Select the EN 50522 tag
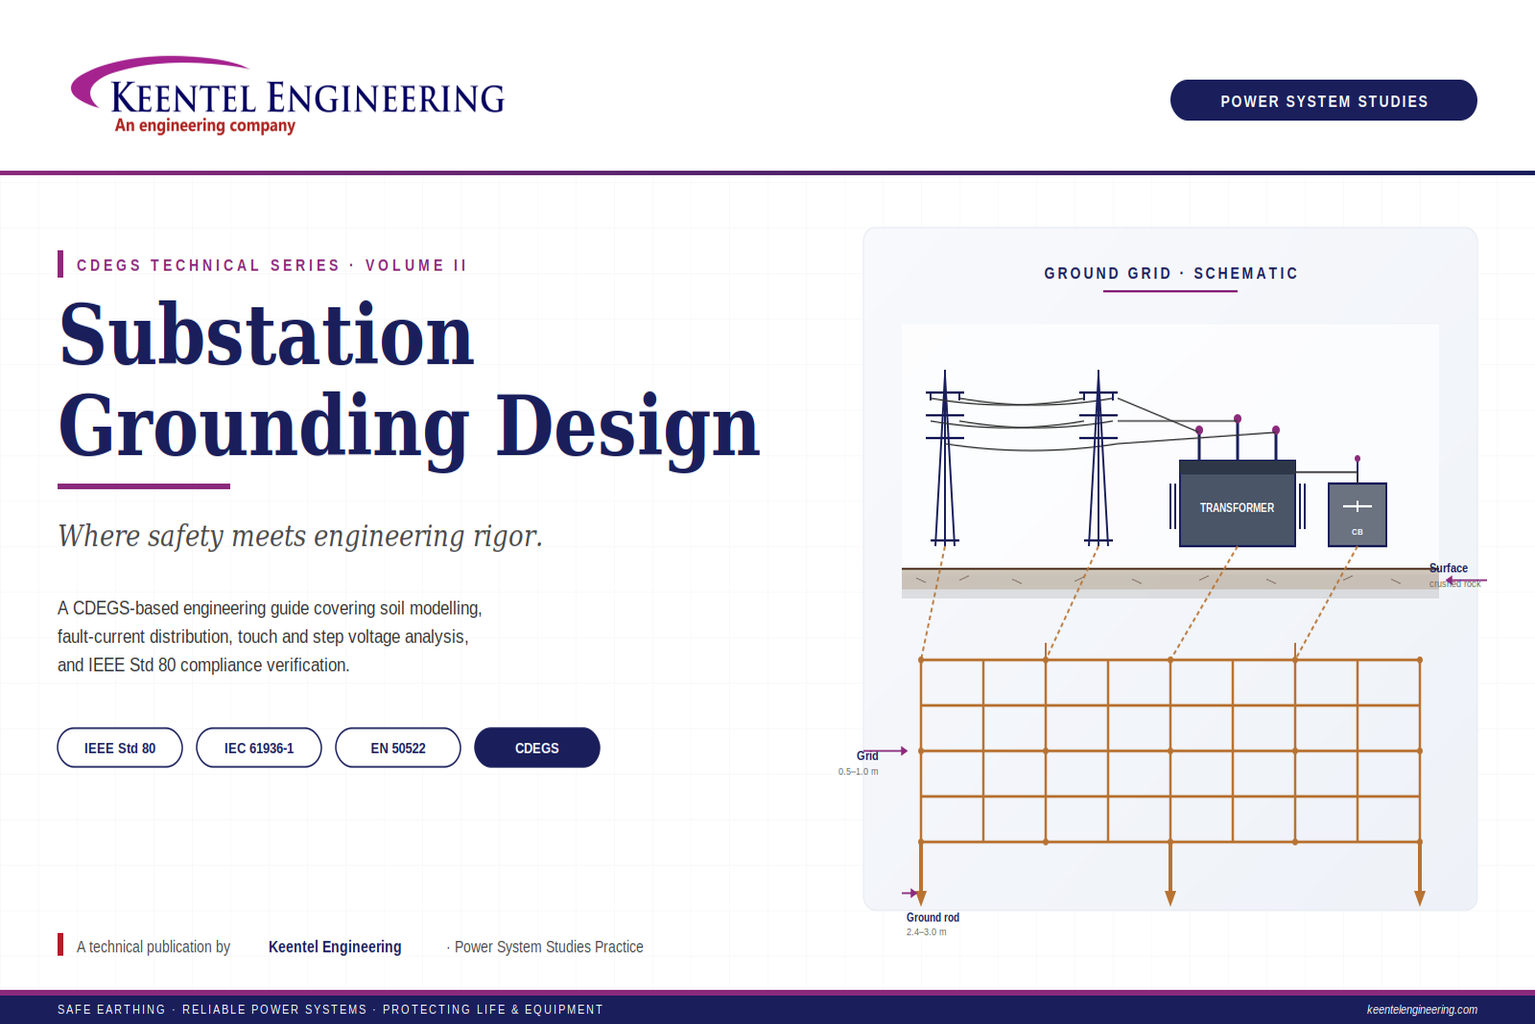The width and height of the screenshot is (1535, 1024). click(x=398, y=748)
